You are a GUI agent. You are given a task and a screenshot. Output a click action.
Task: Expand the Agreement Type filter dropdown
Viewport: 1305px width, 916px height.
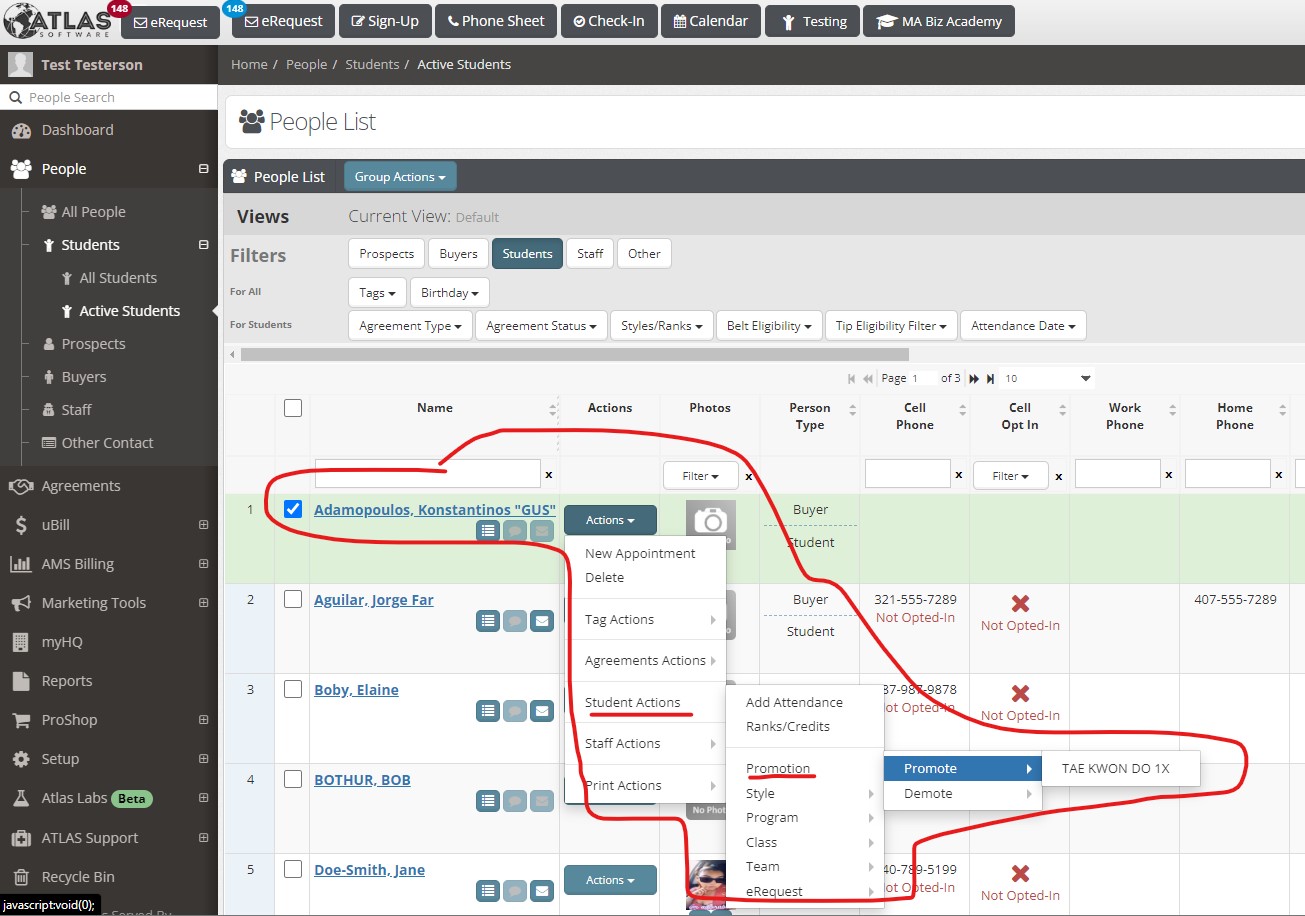410,326
